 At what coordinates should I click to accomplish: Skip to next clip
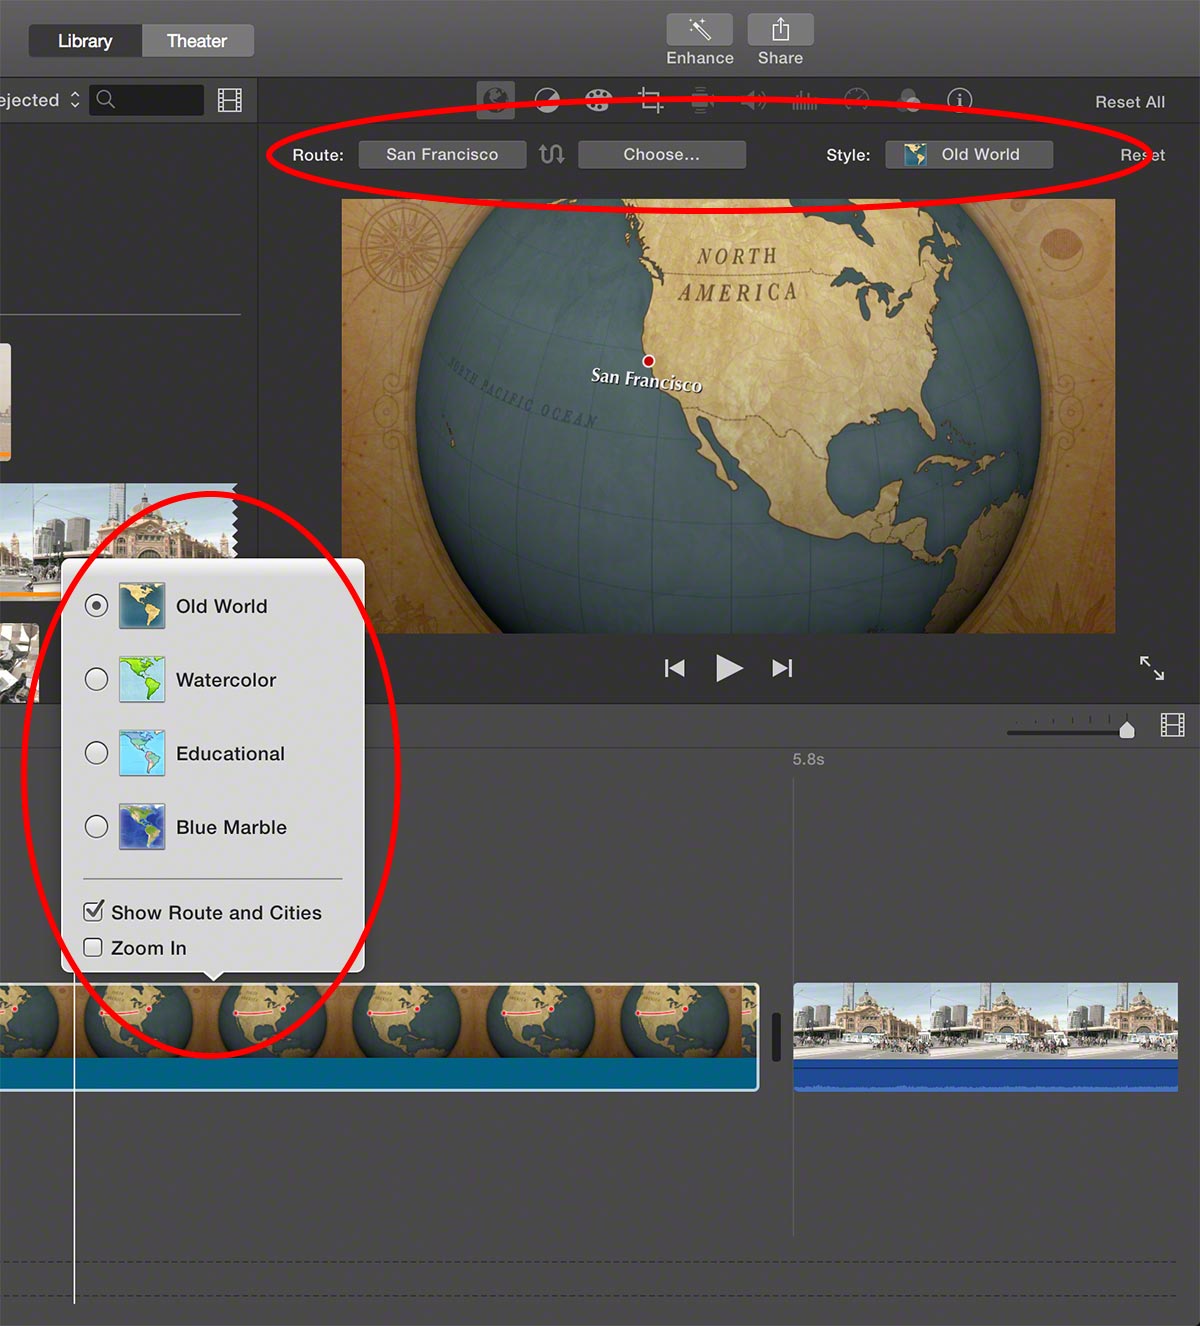coord(782,668)
